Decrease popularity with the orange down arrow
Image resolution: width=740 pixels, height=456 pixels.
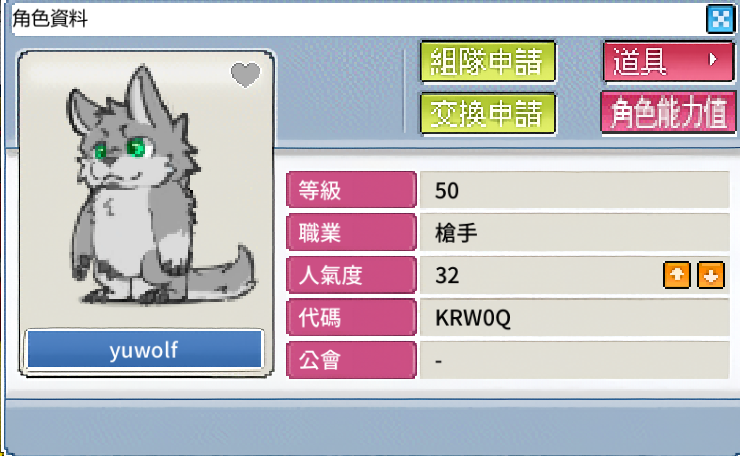click(711, 275)
